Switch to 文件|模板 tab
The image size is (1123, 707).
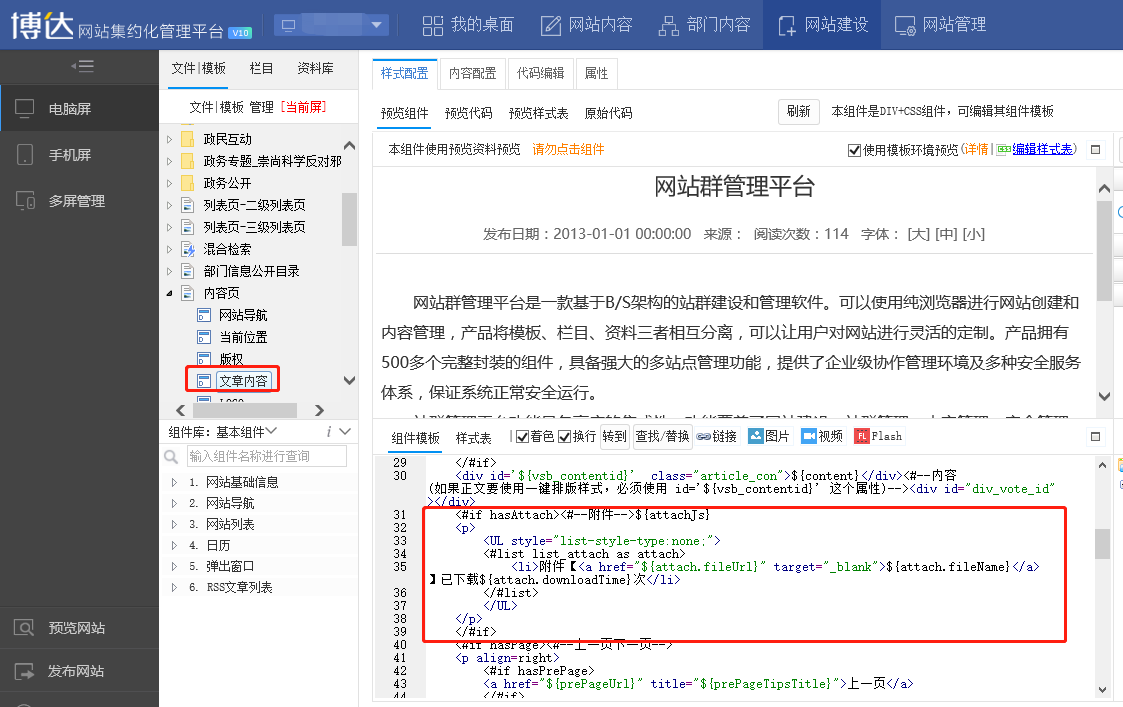(198, 68)
